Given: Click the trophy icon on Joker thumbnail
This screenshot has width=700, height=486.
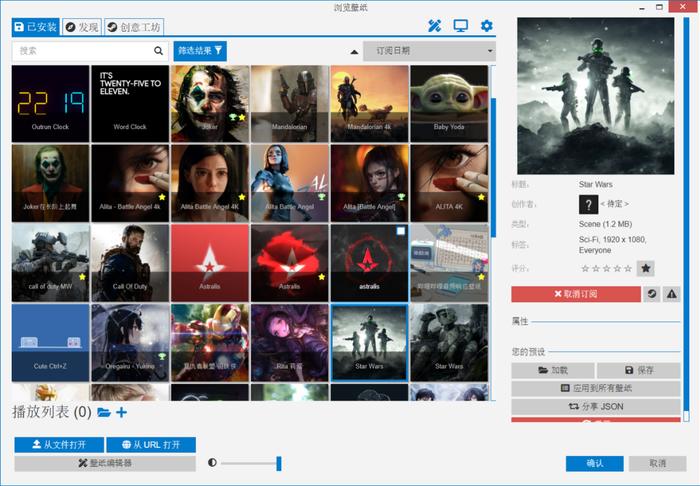Looking at the screenshot, I should (x=233, y=117).
